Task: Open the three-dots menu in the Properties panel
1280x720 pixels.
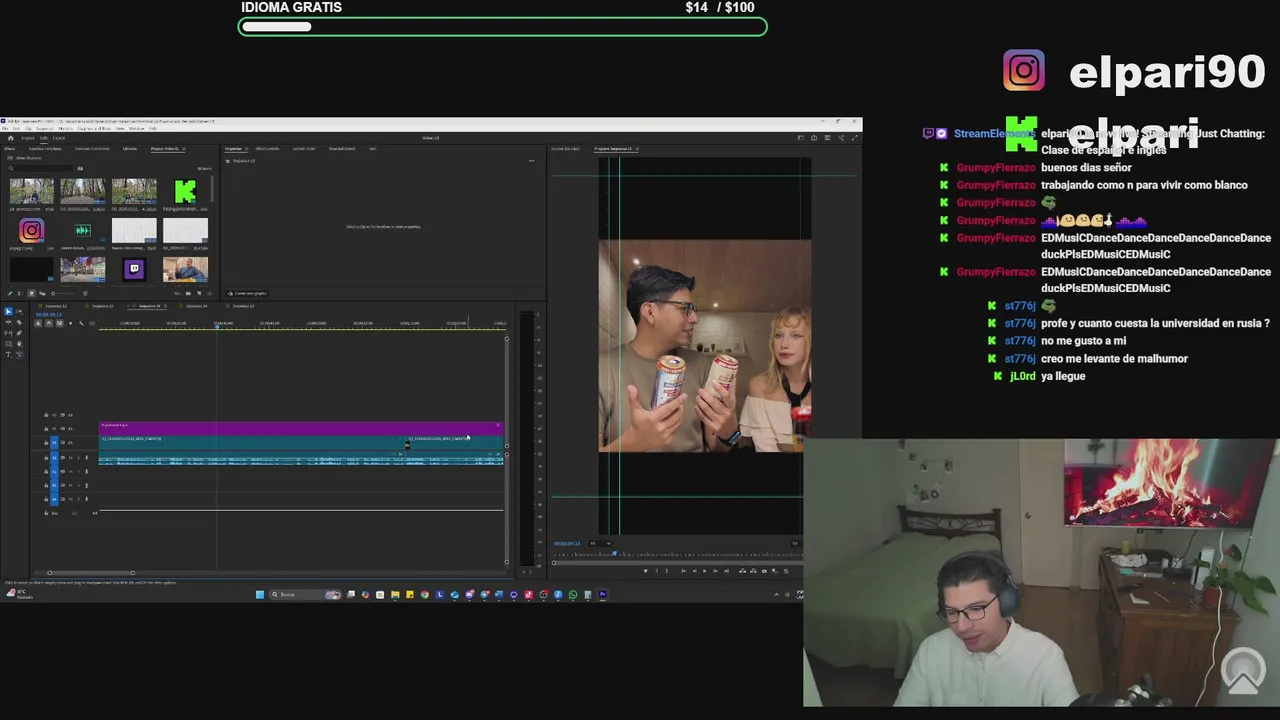Action: click(531, 161)
